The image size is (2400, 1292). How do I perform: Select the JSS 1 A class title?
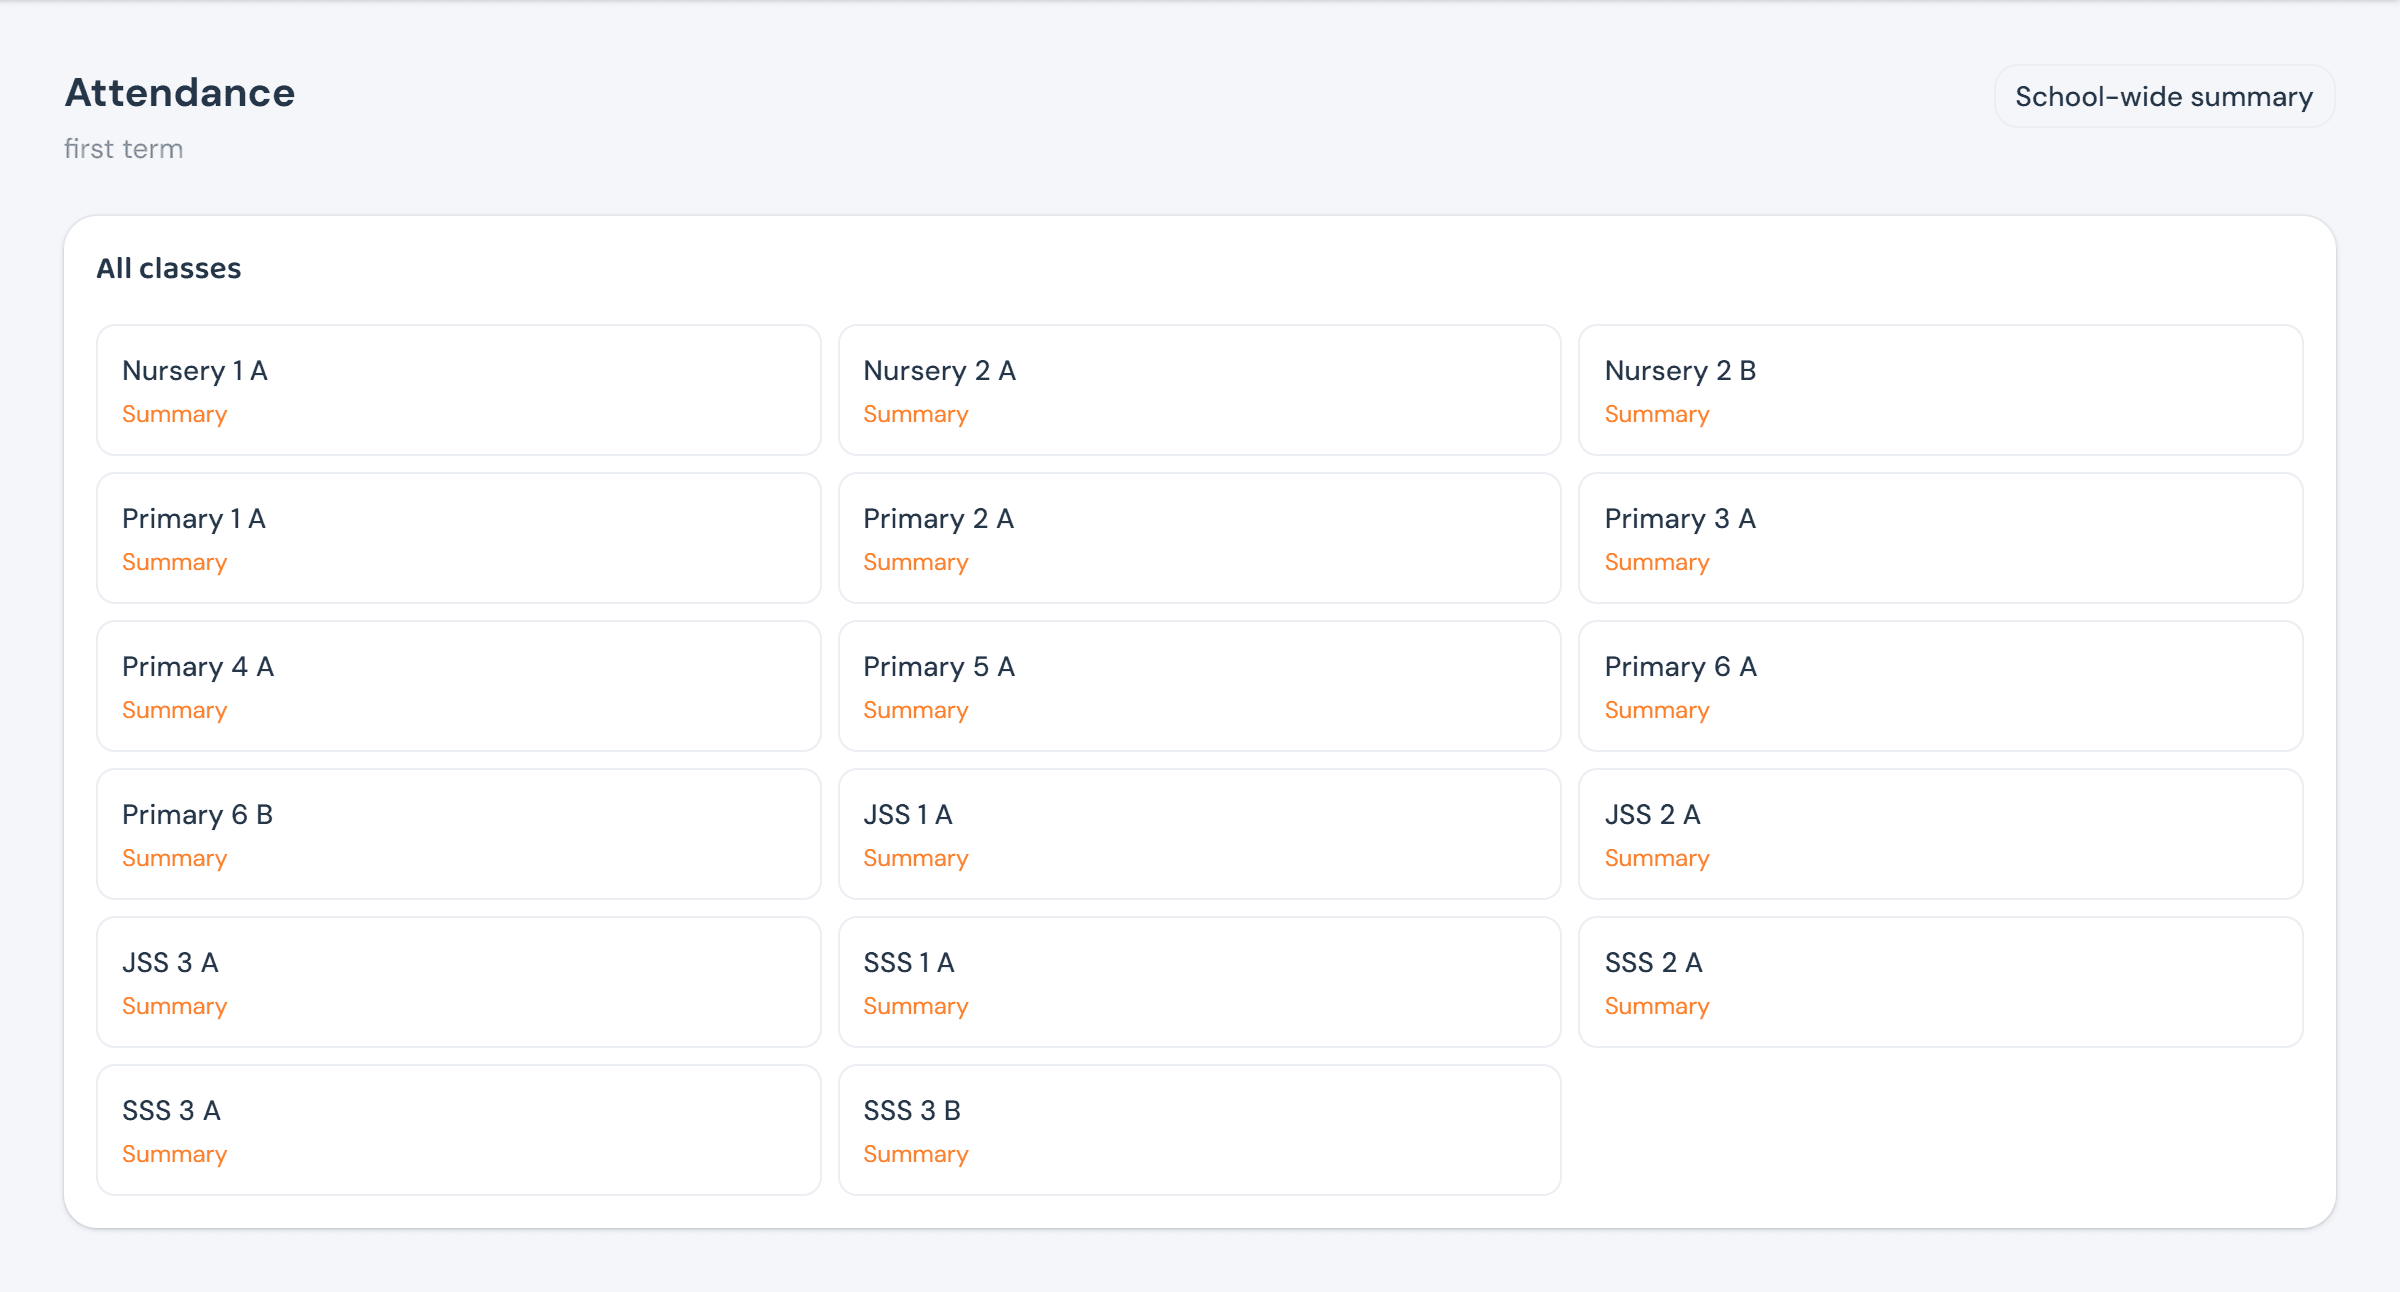tap(908, 815)
